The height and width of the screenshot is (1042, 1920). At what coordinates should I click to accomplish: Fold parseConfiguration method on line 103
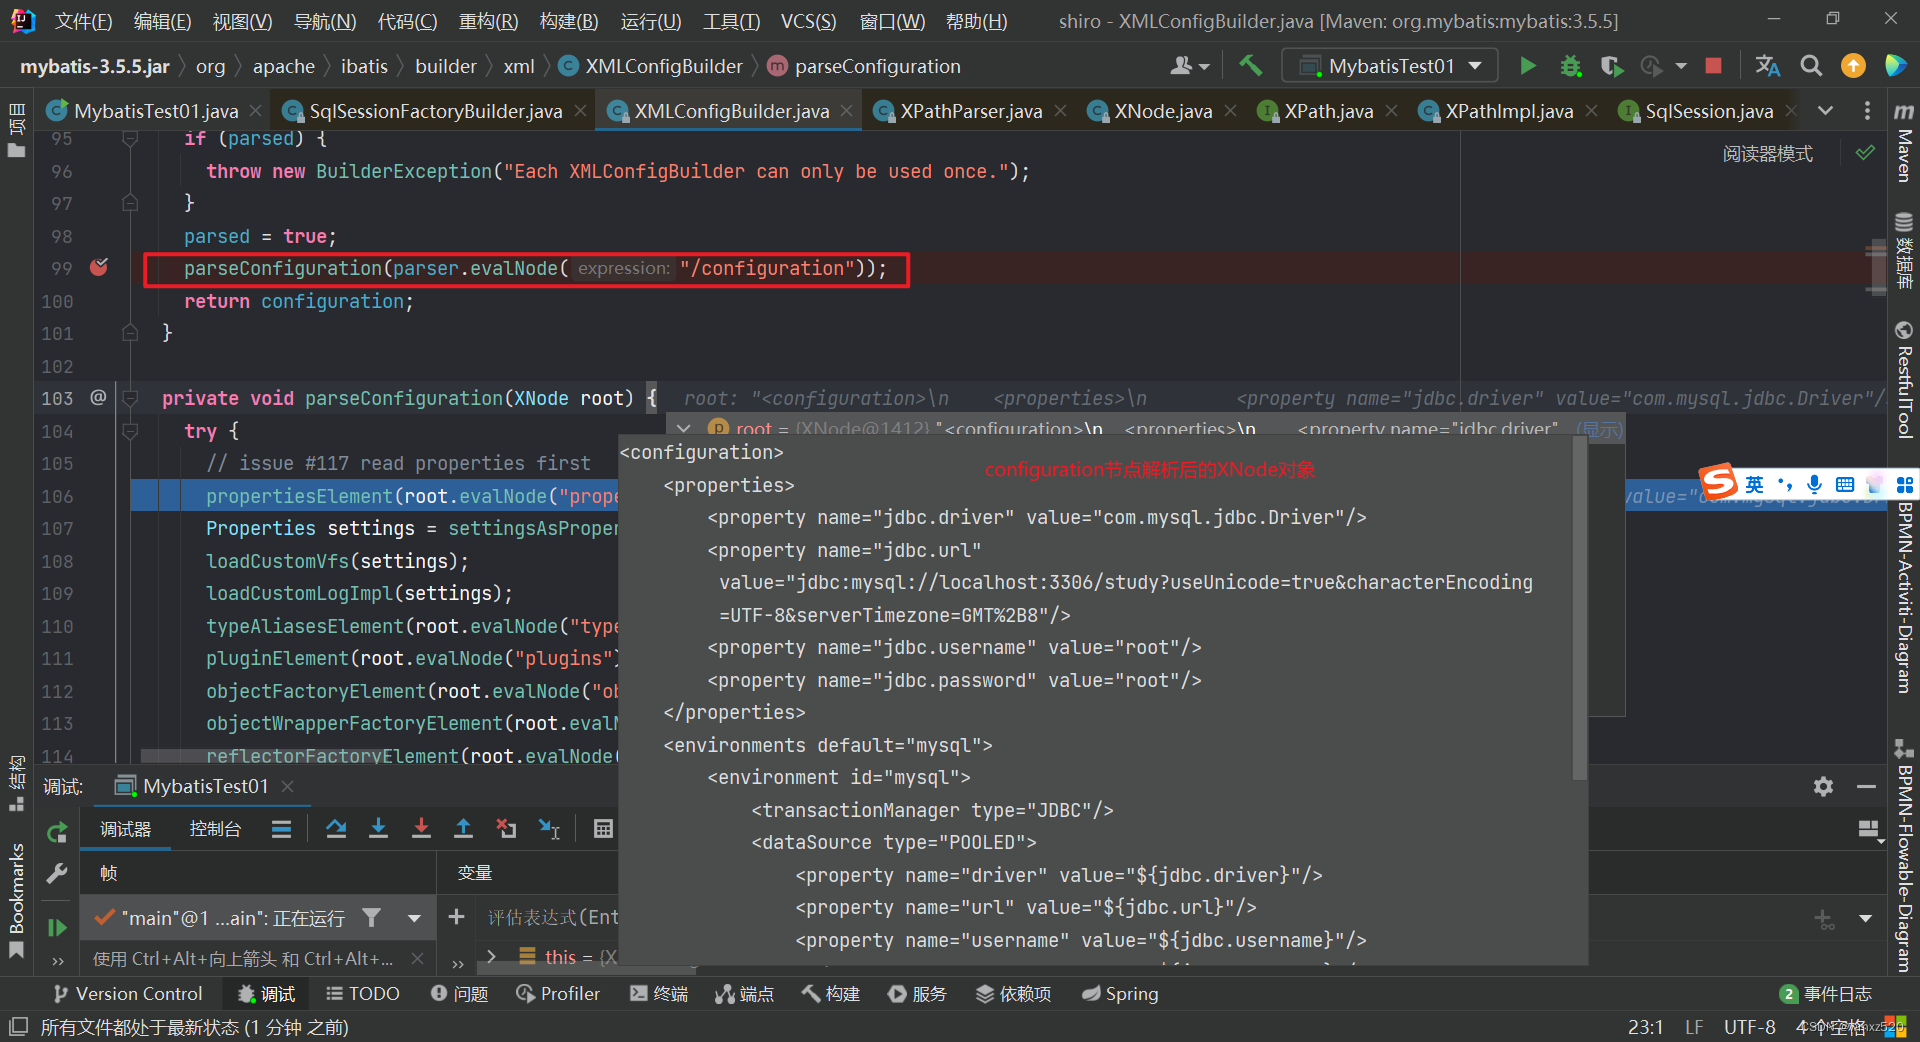coord(130,398)
